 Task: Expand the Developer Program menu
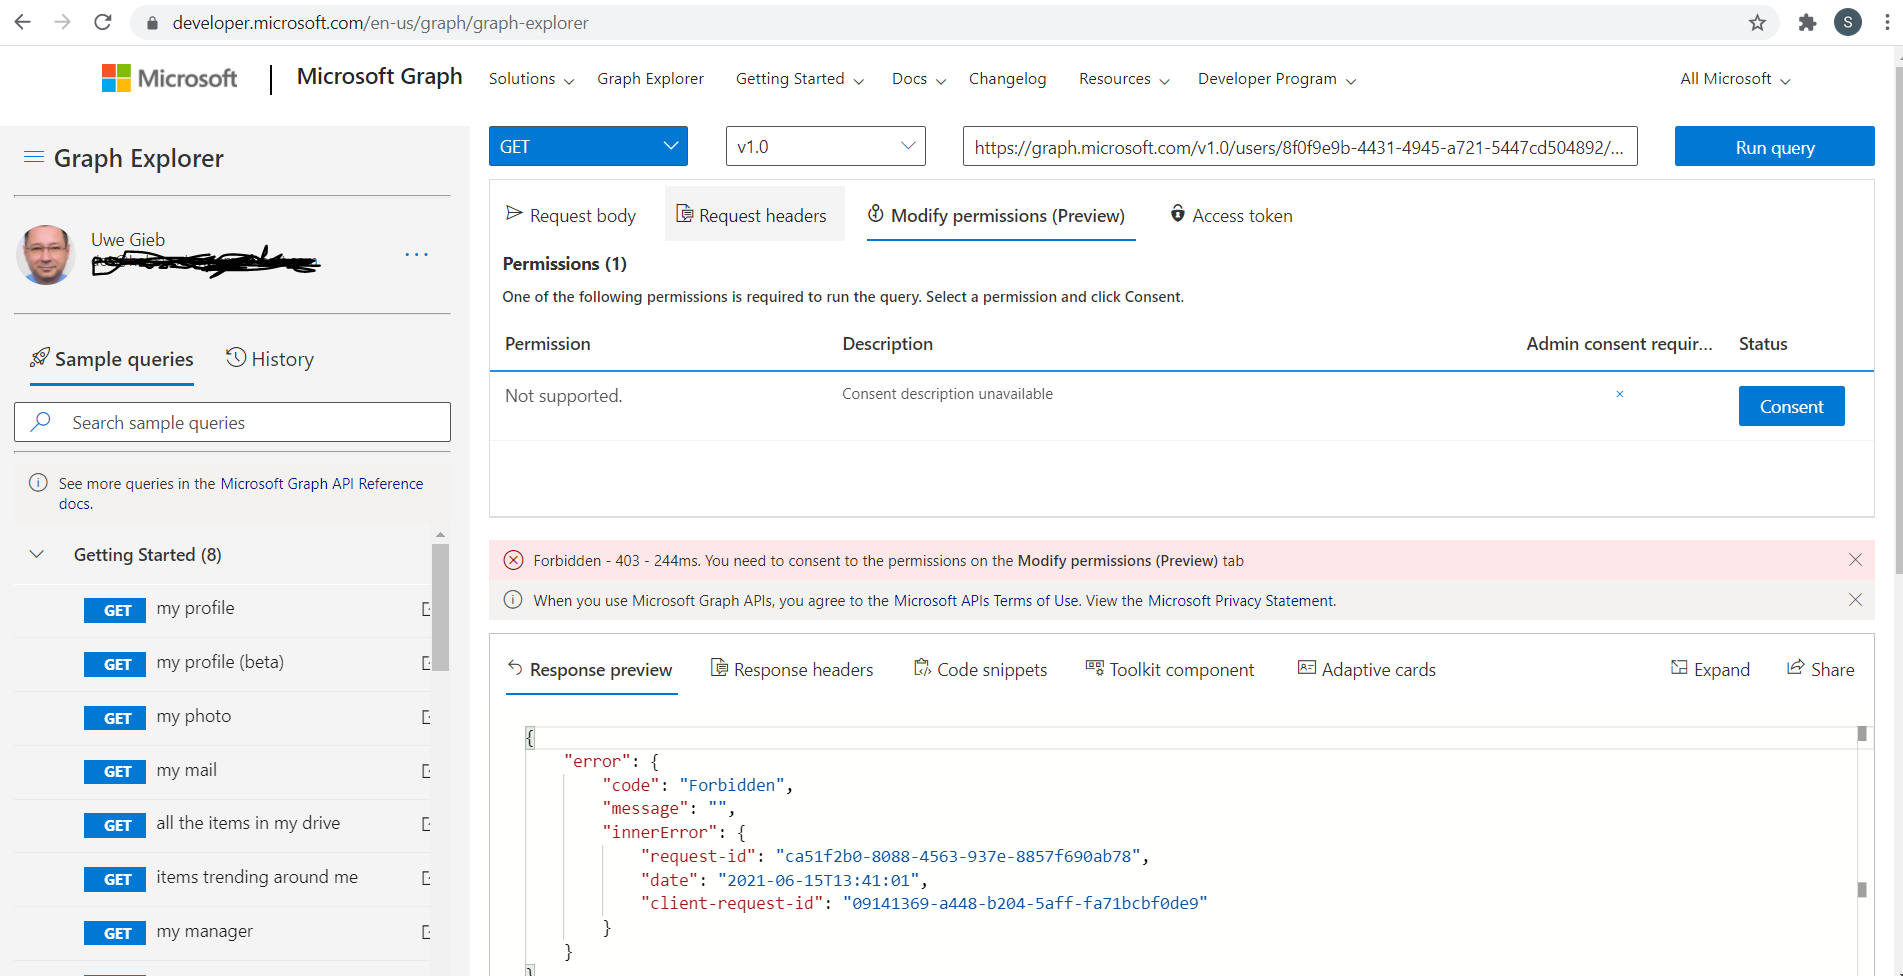click(1277, 79)
